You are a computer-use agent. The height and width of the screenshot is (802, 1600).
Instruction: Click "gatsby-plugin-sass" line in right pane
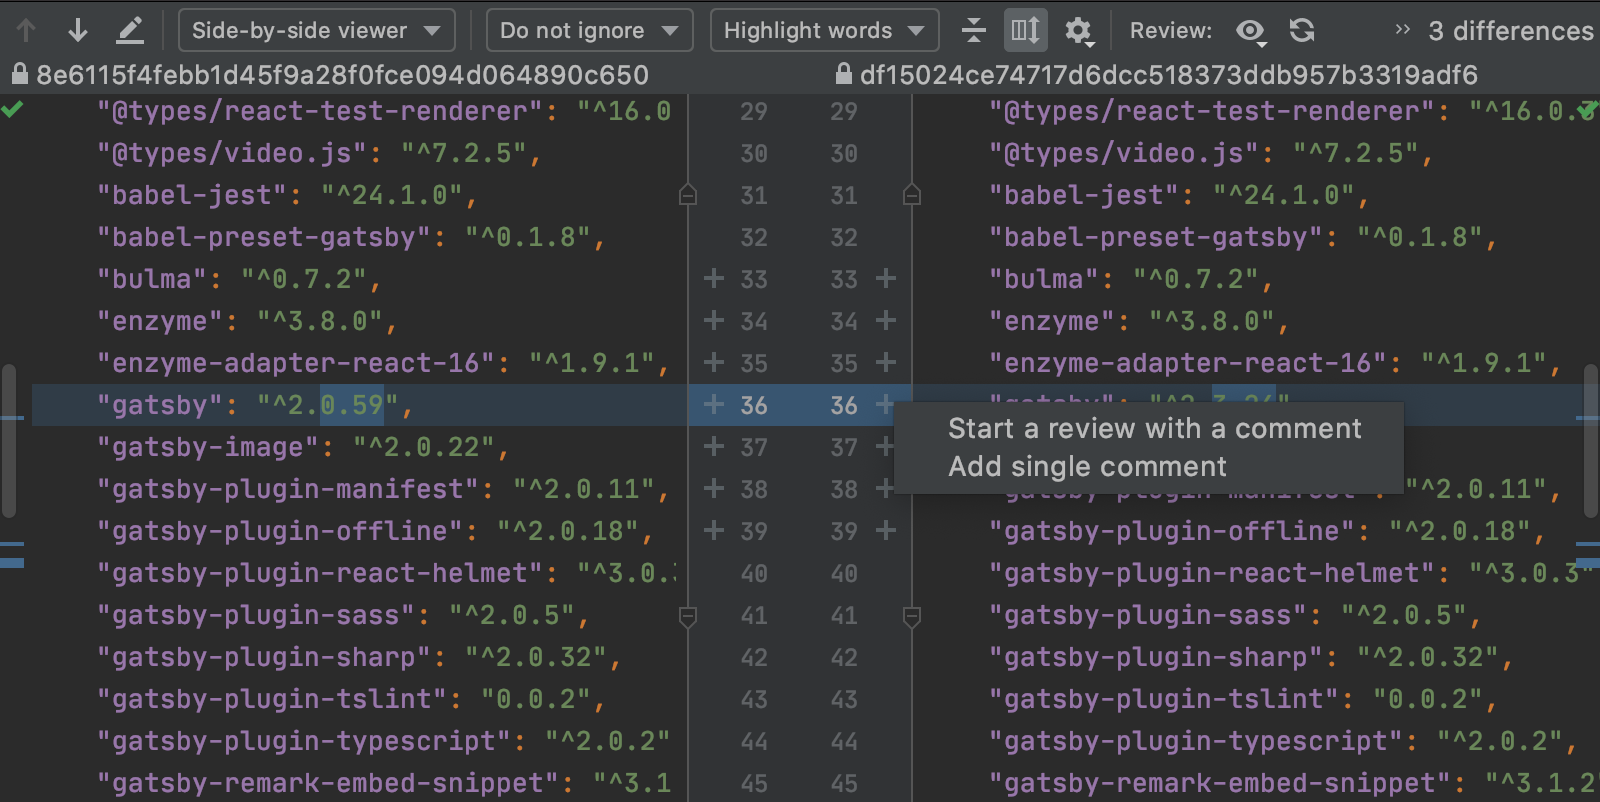pyautogui.click(x=1234, y=615)
